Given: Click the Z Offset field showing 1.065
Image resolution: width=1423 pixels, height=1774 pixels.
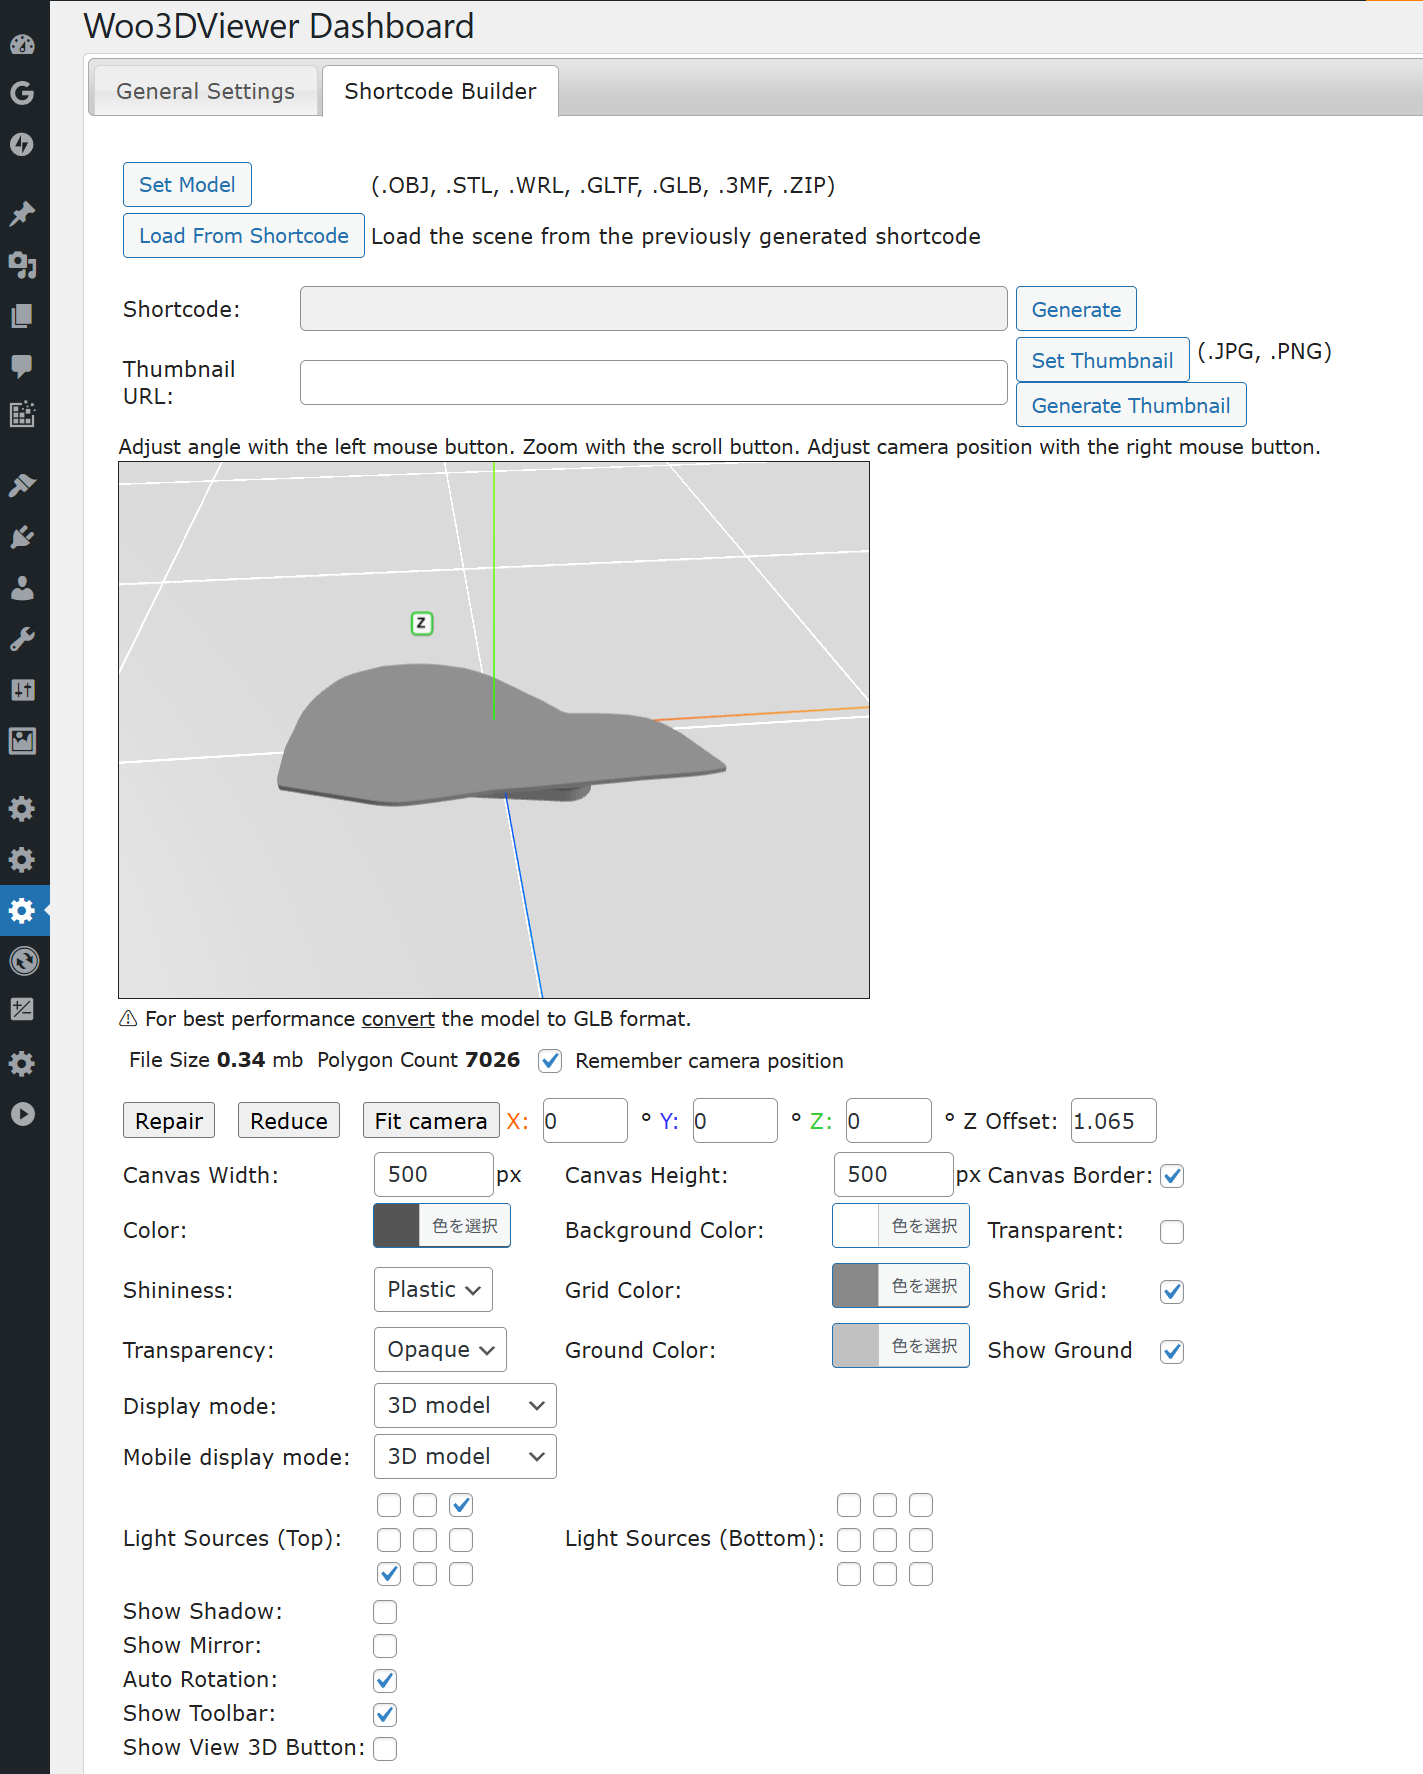Looking at the screenshot, I should pos(1114,1121).
